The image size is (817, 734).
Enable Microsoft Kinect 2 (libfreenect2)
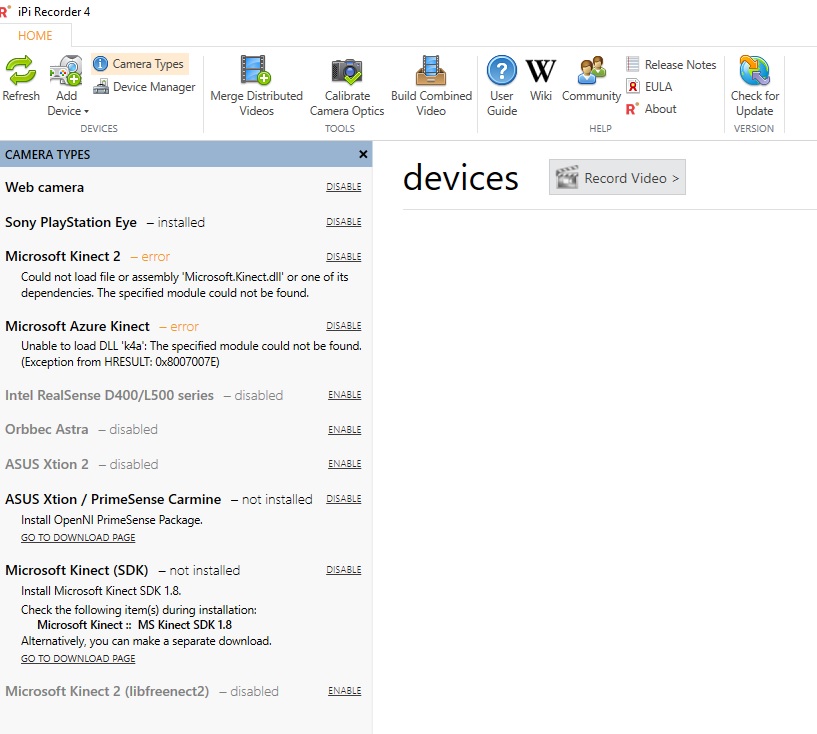tap(344, 691)
